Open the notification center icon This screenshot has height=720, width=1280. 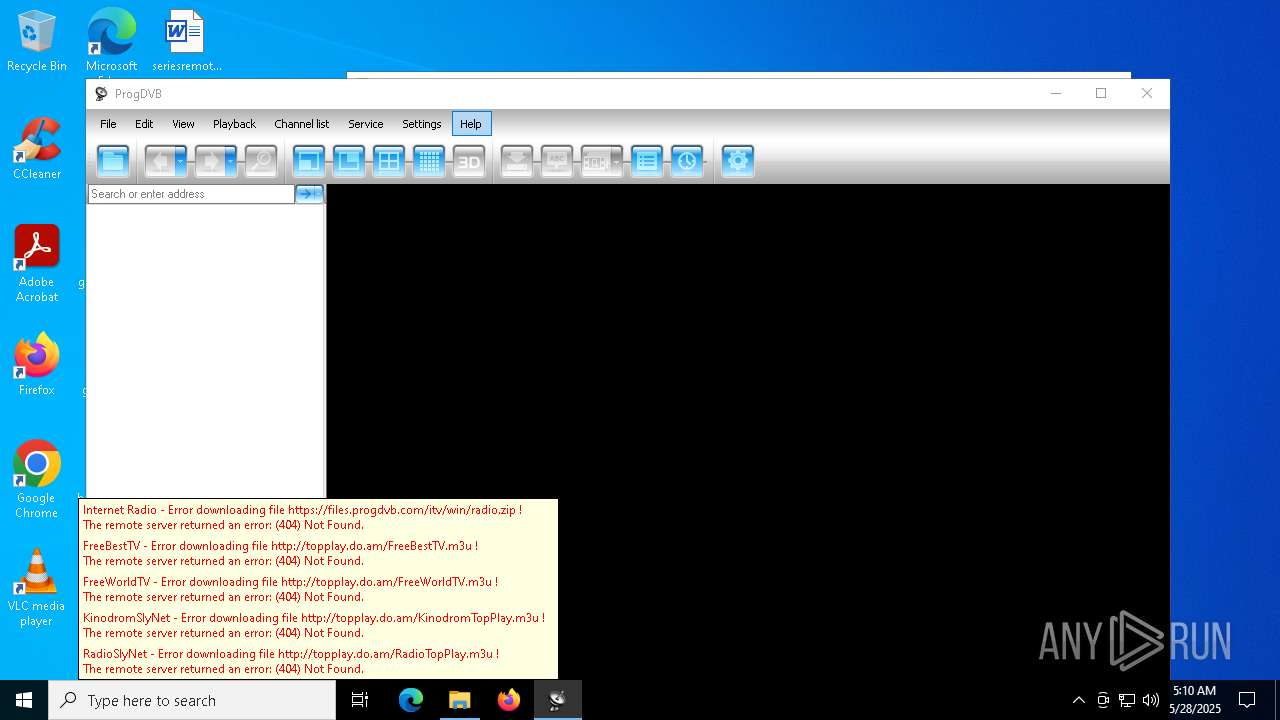(x=1247, y=700)
